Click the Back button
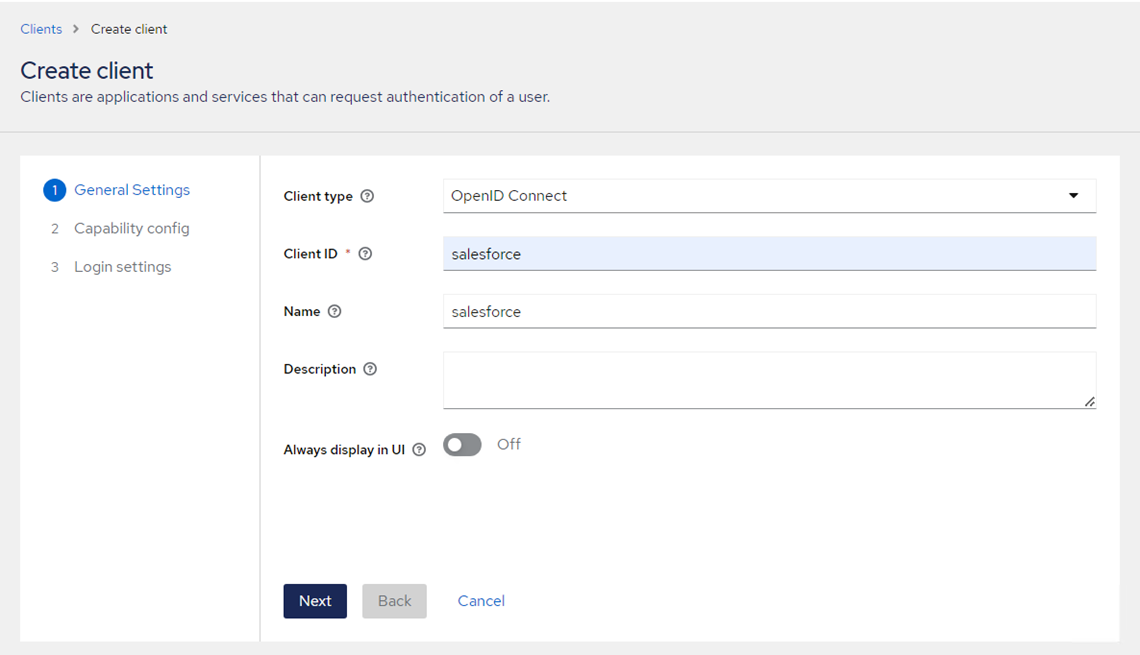This screenshot has height=655, width=1140. (394, 601)
